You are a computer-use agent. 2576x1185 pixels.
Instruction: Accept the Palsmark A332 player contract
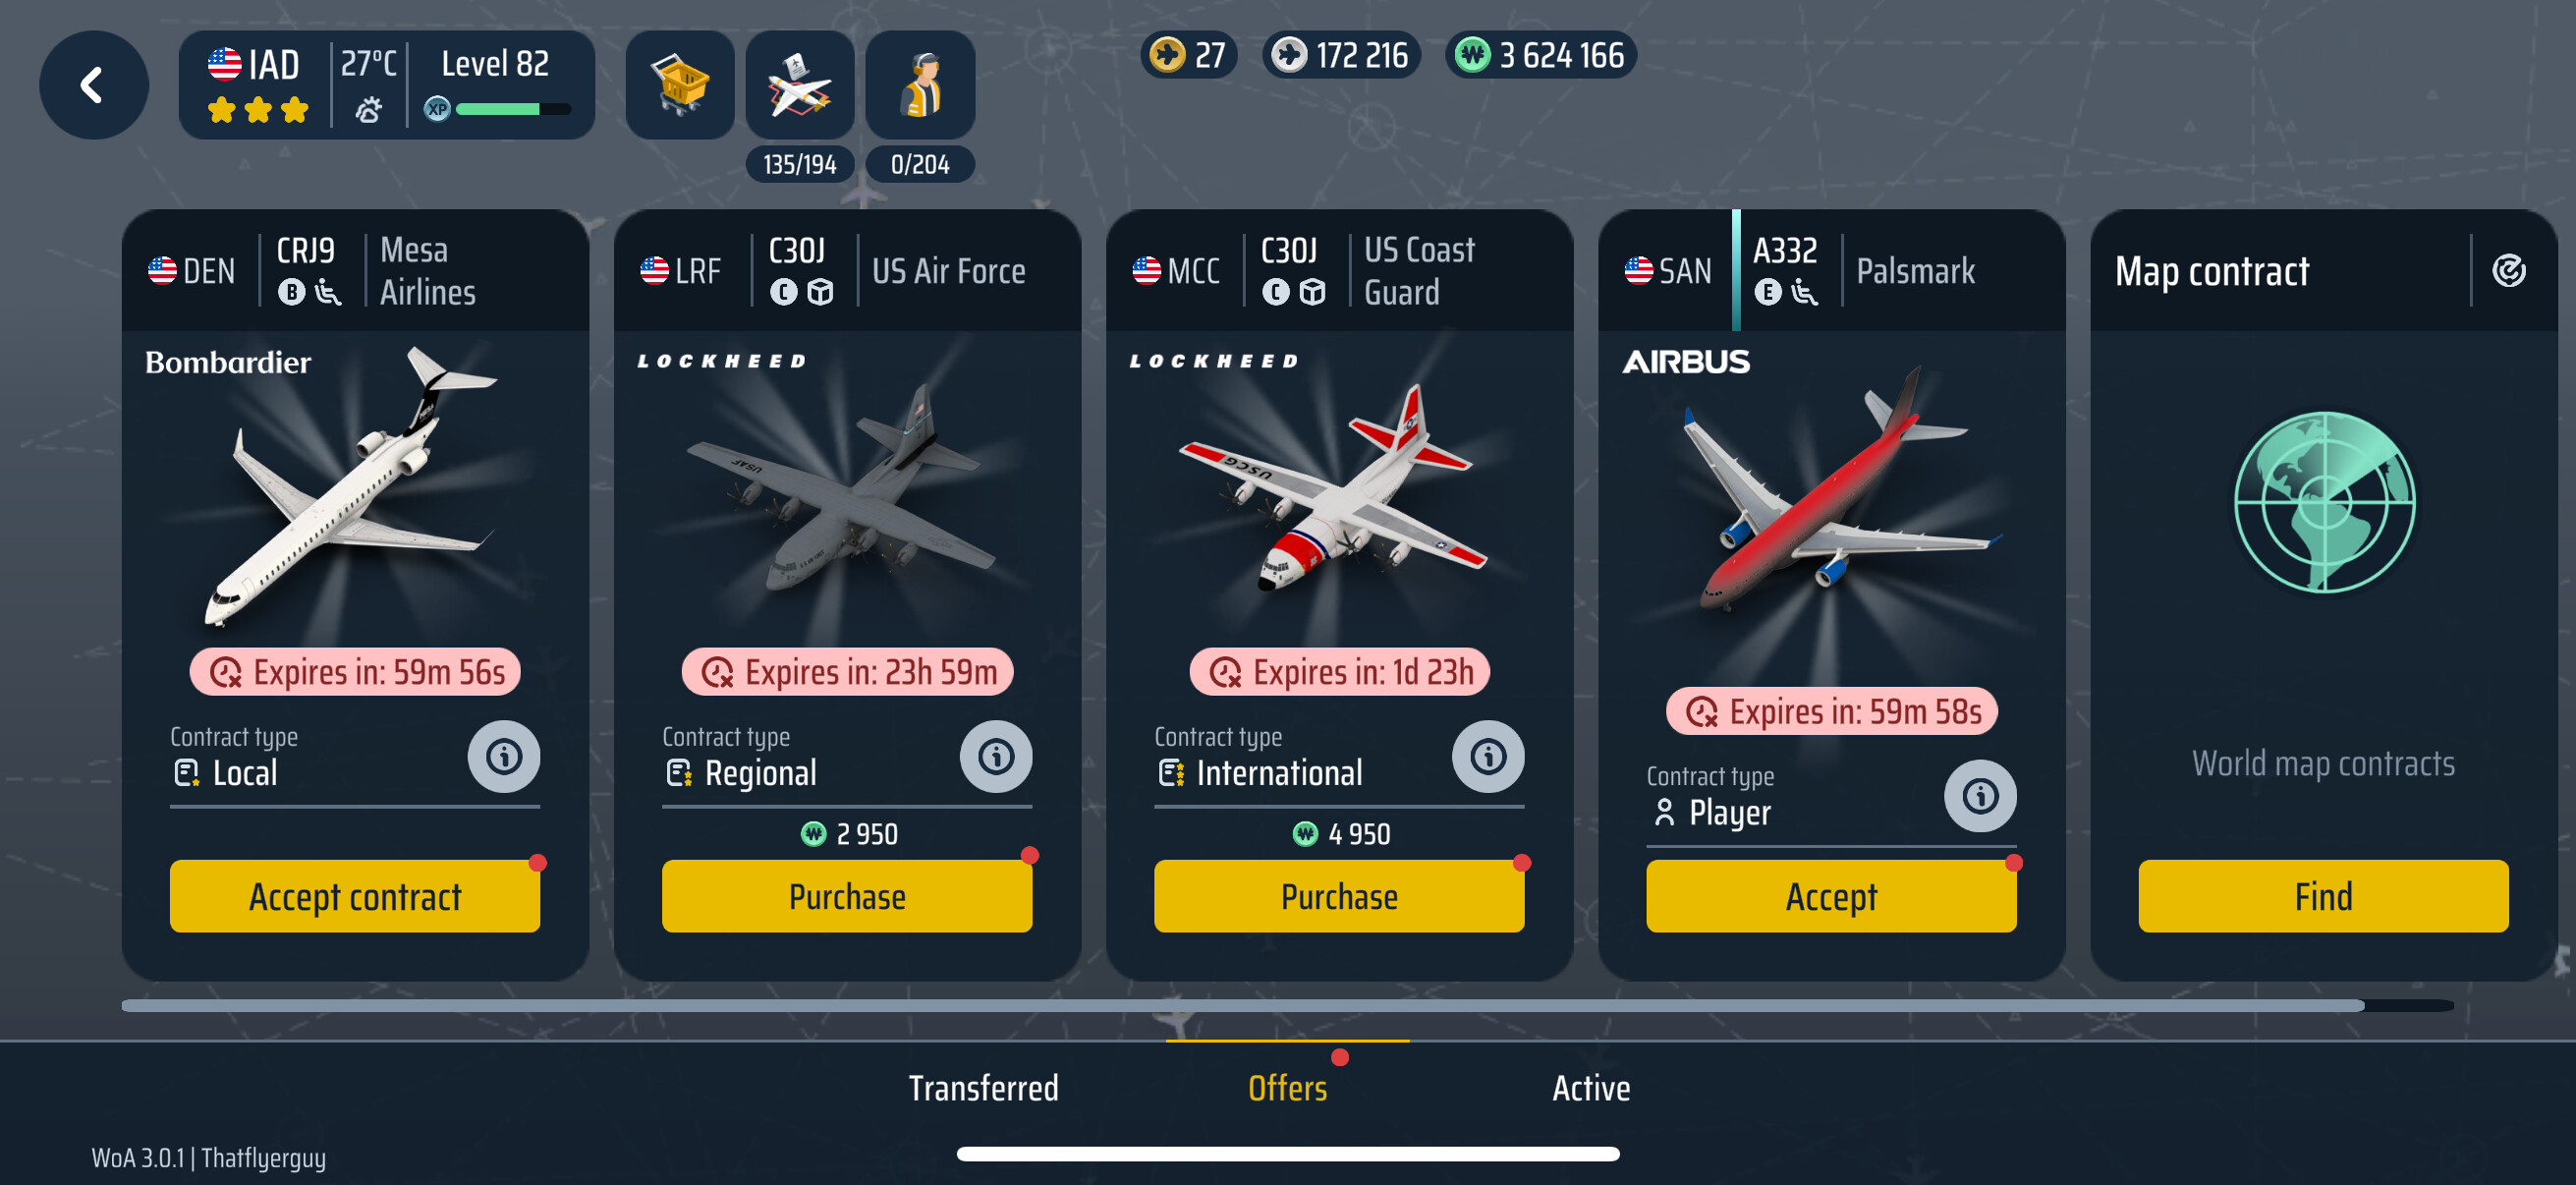[x=1831, y=896]
